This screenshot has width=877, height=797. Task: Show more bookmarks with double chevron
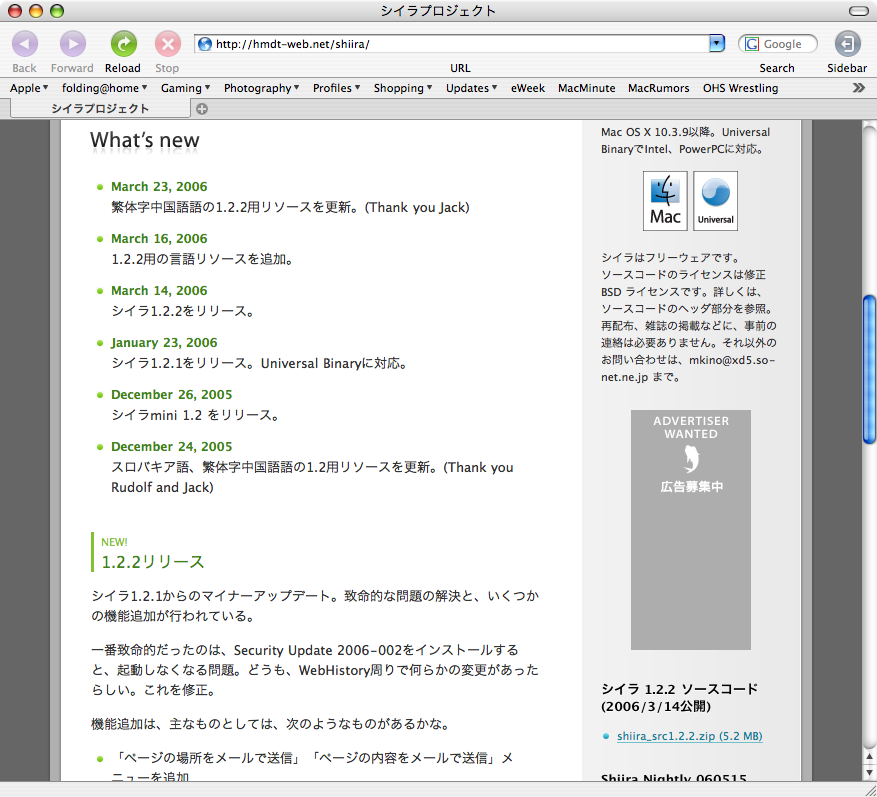click(859, 88)
